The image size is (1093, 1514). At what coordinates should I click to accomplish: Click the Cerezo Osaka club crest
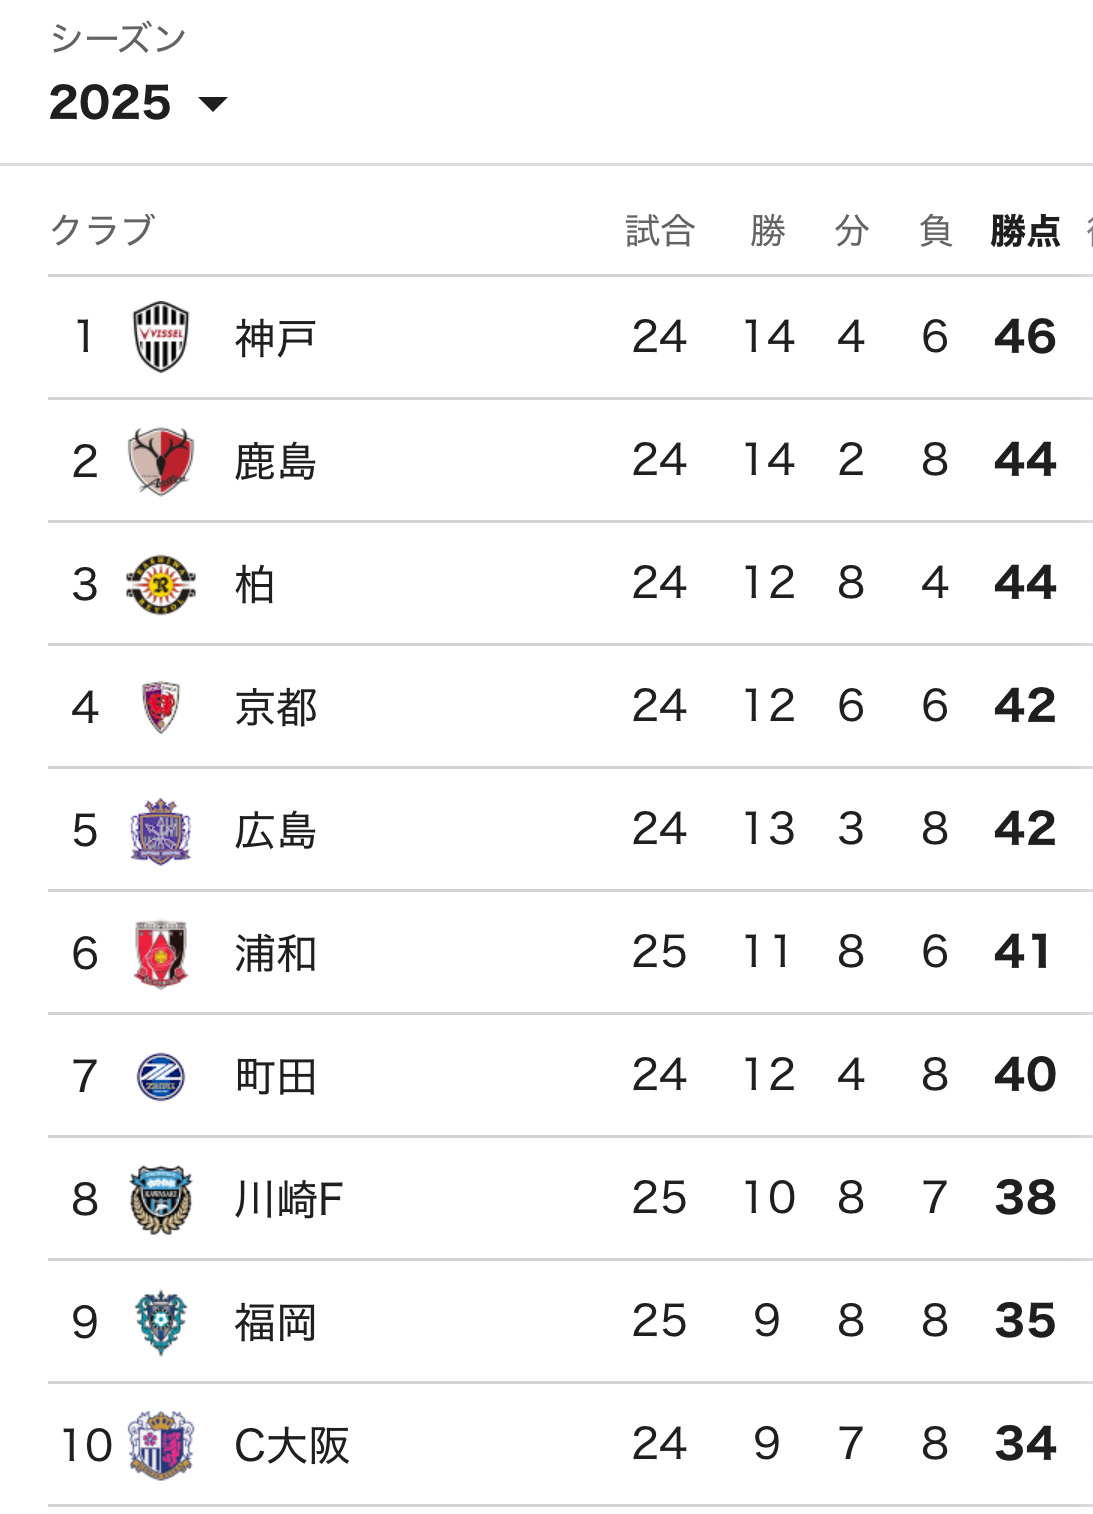(160, 1445)
